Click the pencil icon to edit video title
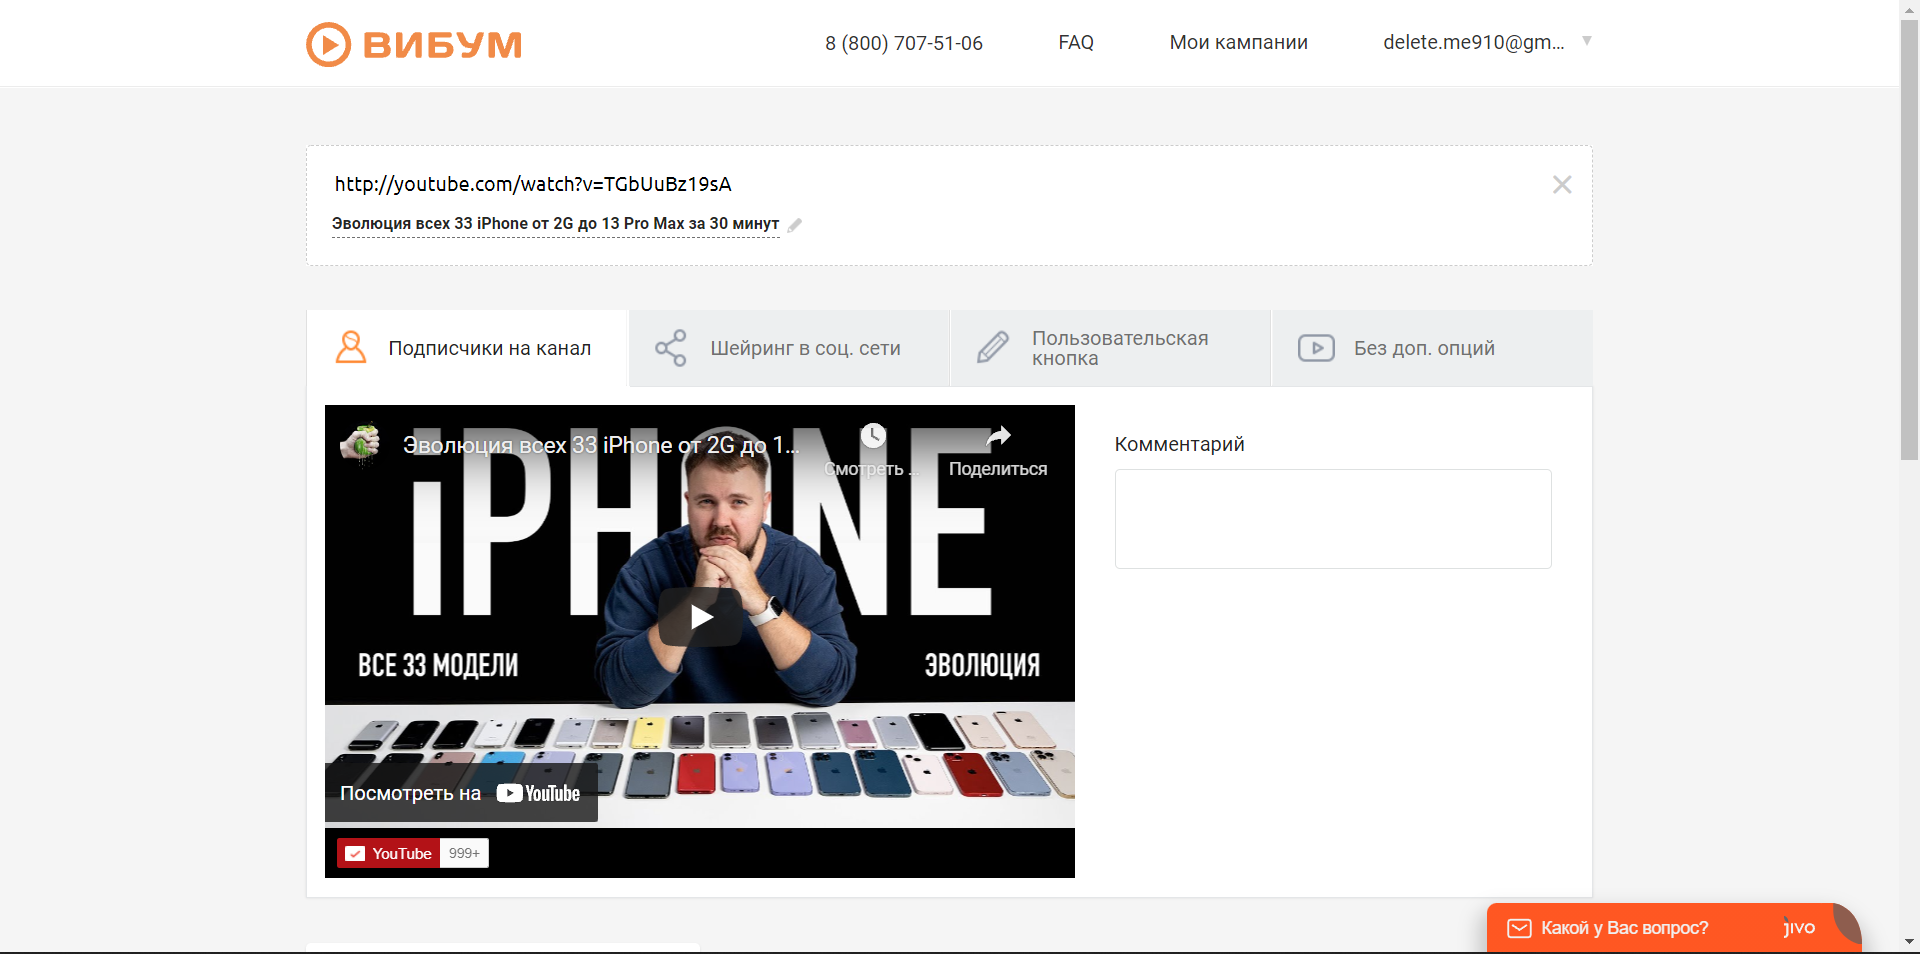This screenshot has width=1920, height=954. point(795,225)
